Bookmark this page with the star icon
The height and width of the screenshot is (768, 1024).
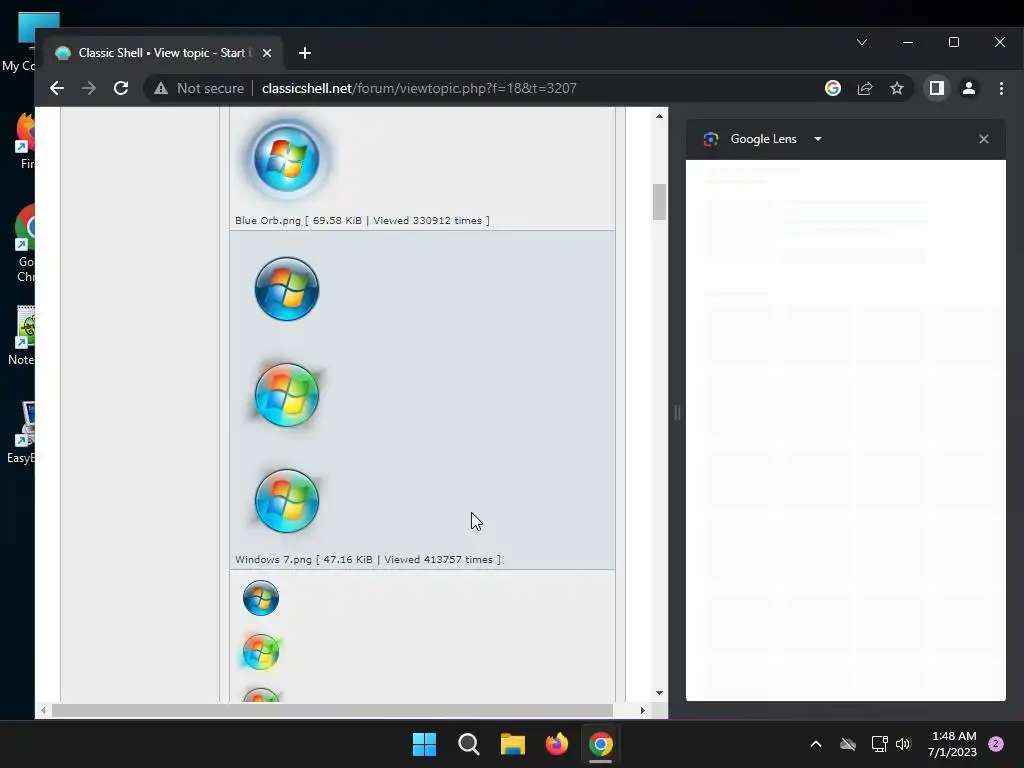(897, 88)
